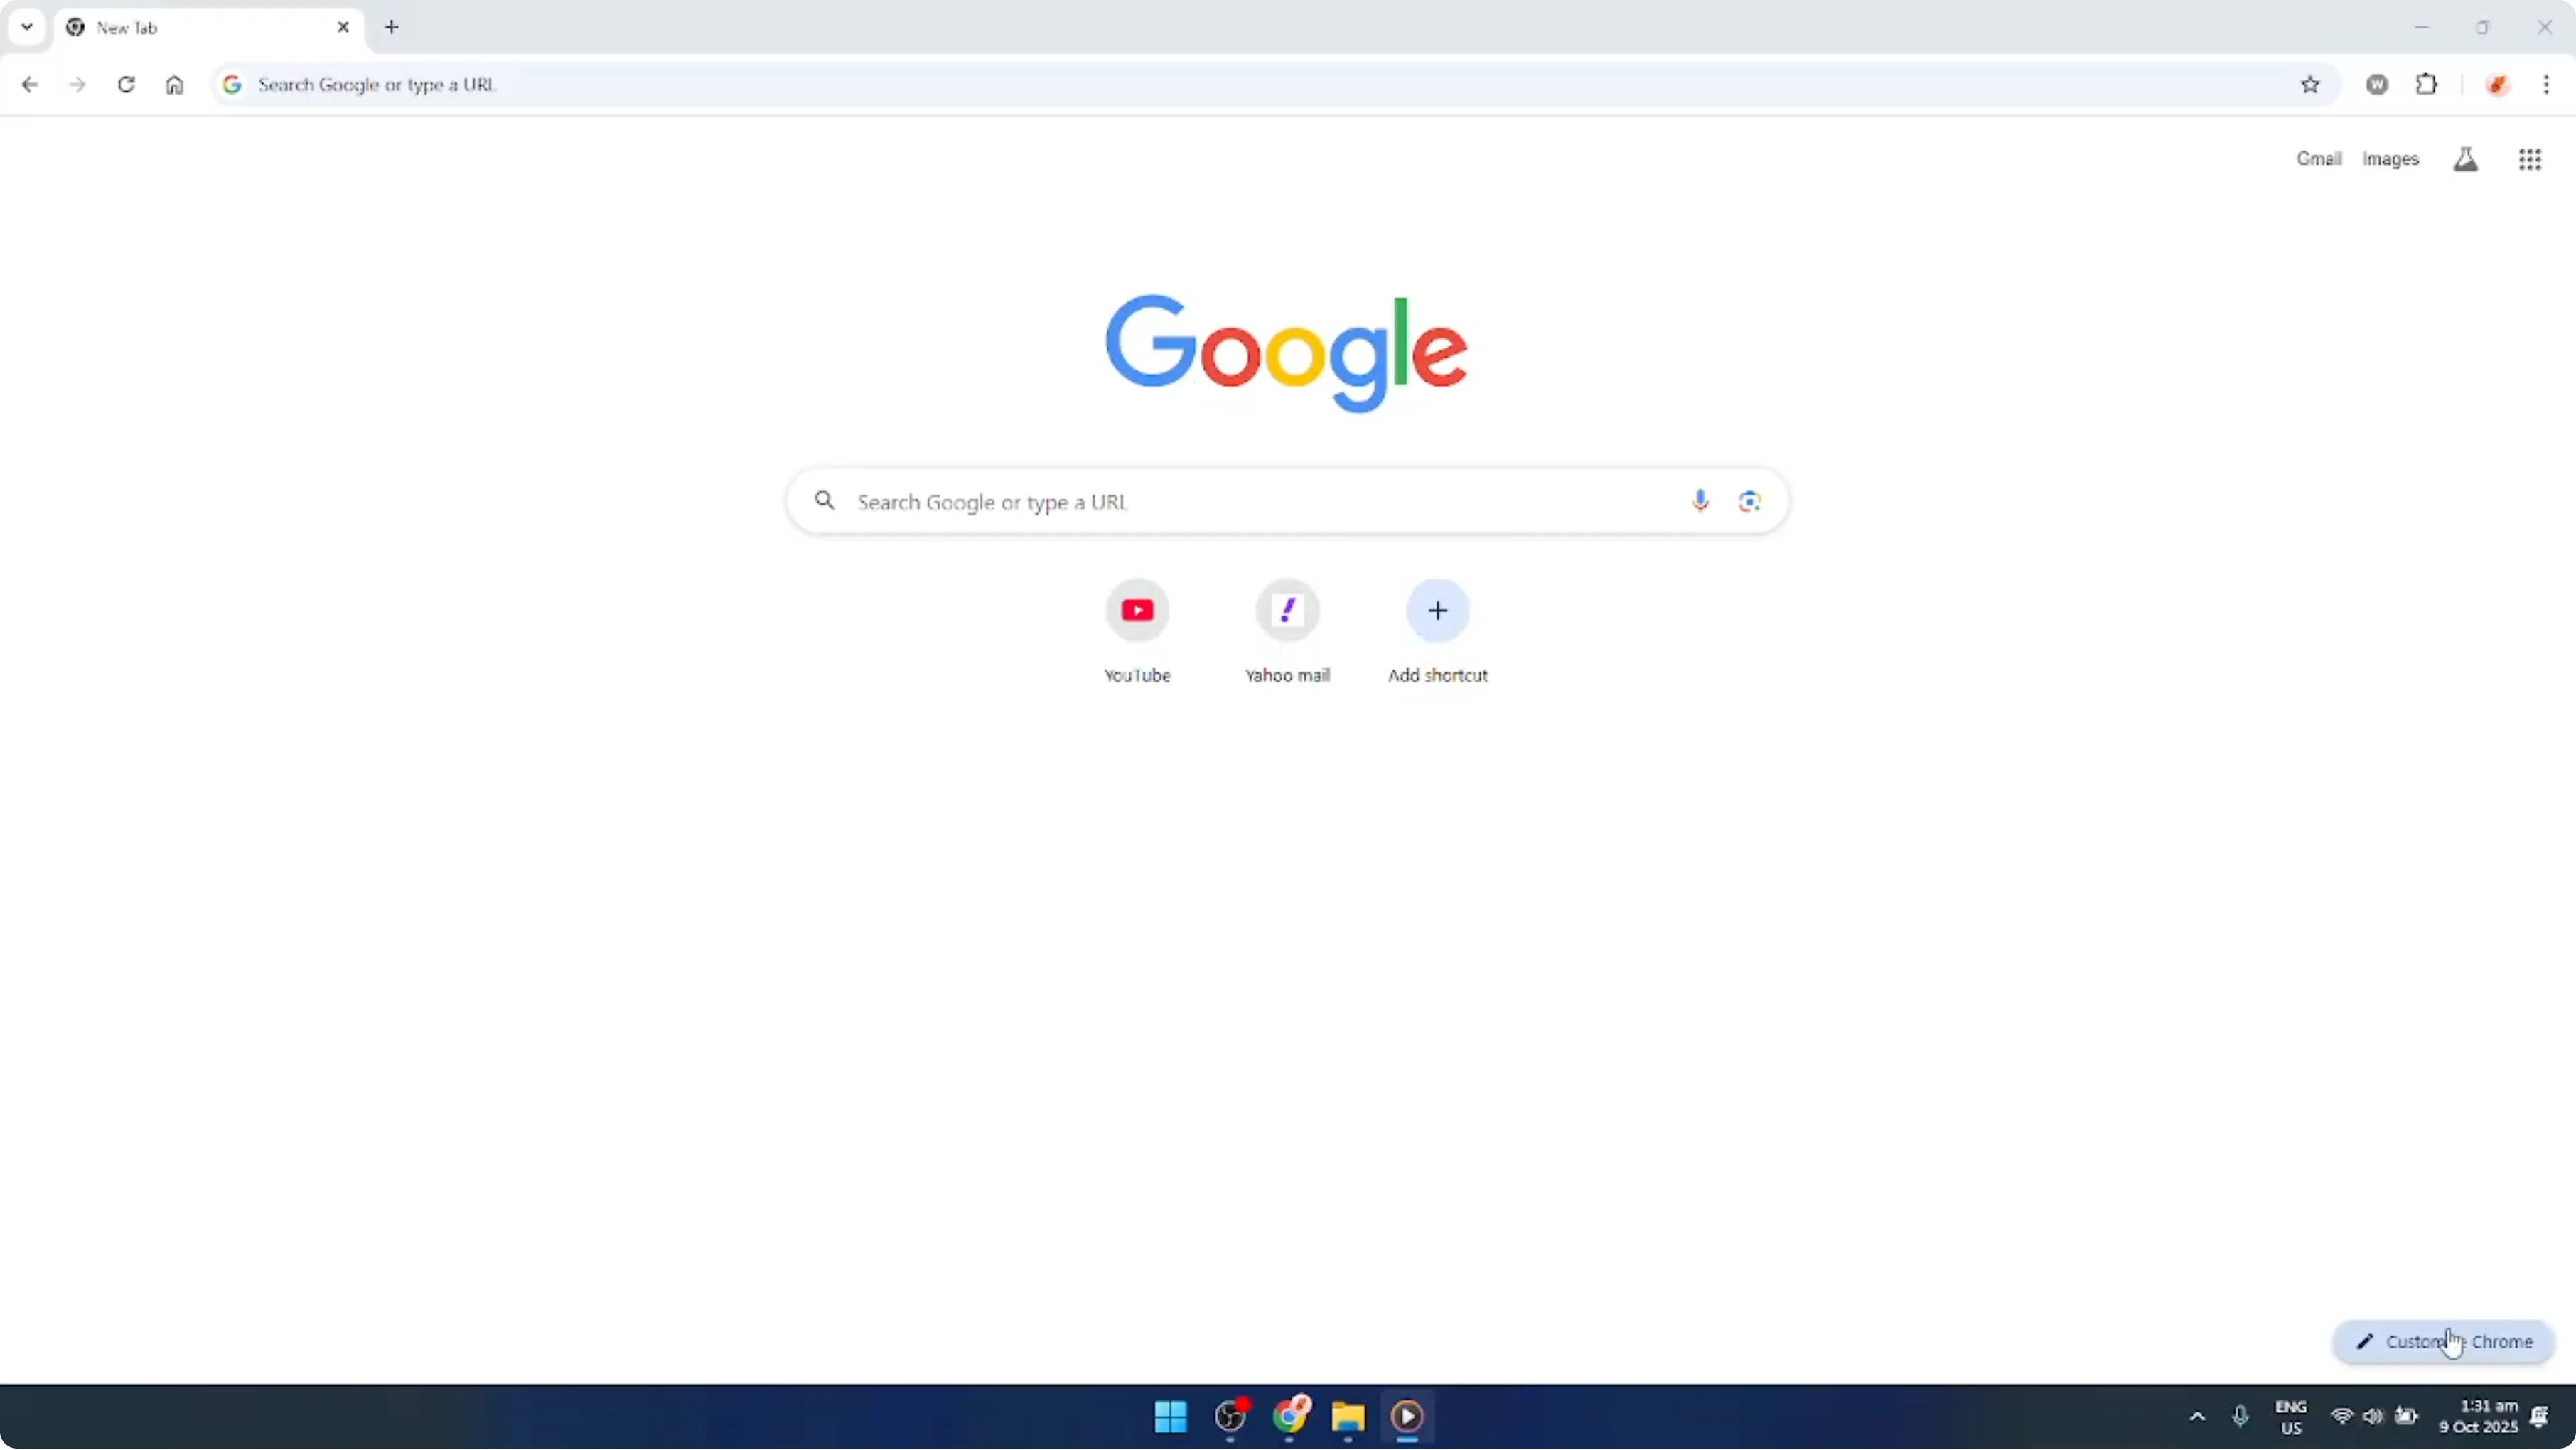Image resolution: width=2576 pixels, height=1450 pixels.
Task: Open the Gmail link
Action: (2319, 159)
